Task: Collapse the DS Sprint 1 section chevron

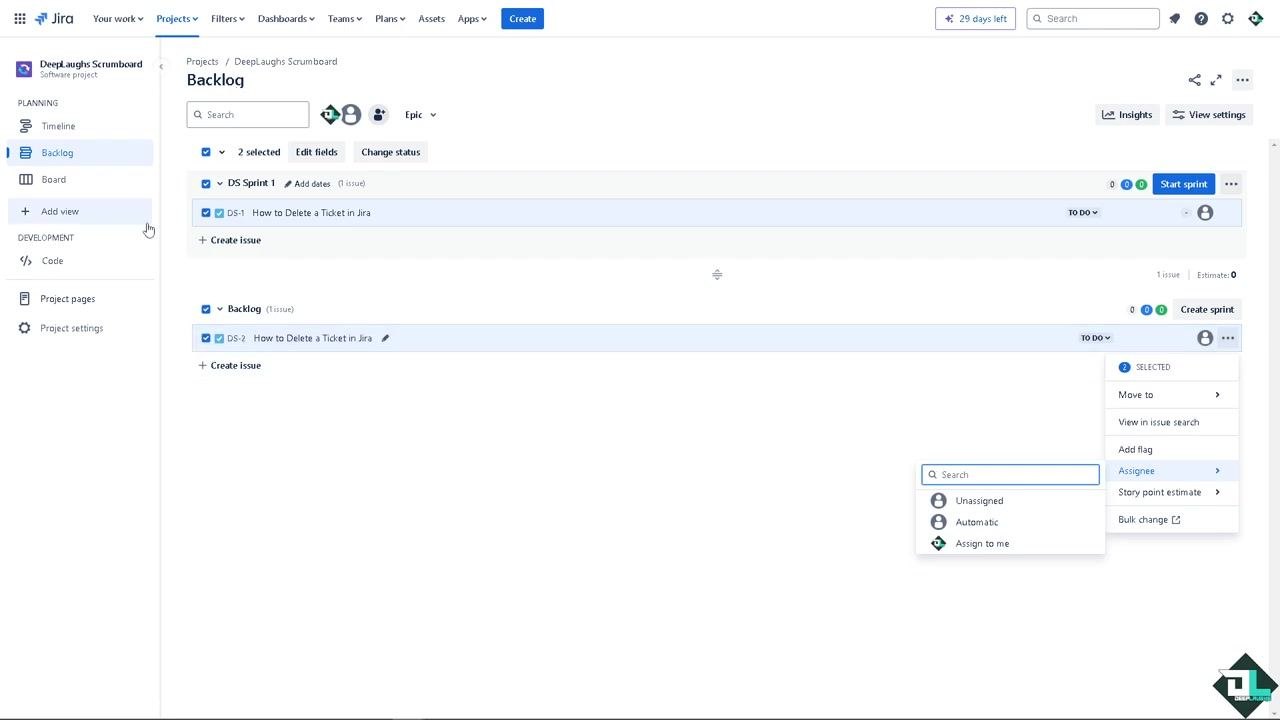Action: pos(220,184)
